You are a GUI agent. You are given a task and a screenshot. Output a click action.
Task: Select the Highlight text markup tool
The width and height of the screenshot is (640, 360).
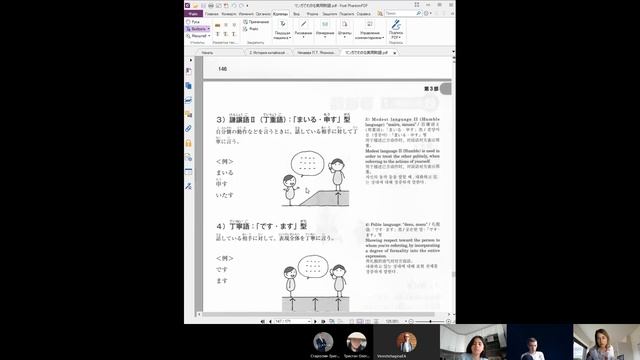point(218,25)
